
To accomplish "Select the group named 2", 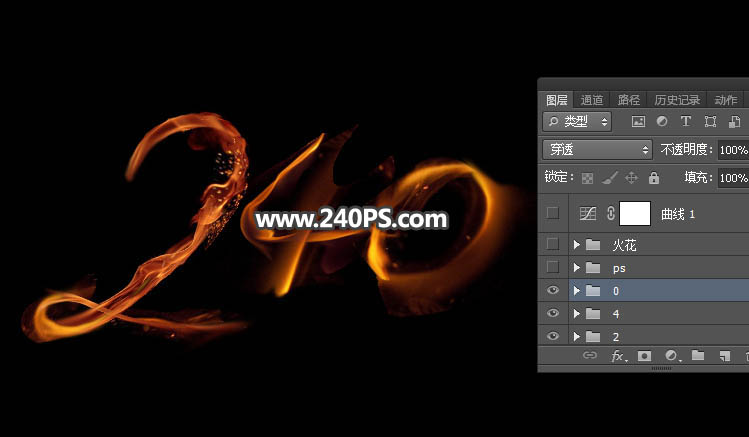I will (616, 337).
